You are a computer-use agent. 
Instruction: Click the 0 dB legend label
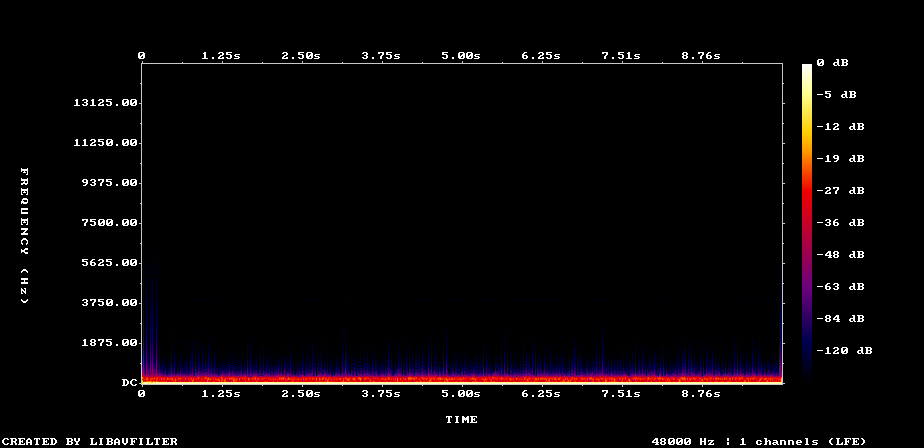(x=832, y=62)
